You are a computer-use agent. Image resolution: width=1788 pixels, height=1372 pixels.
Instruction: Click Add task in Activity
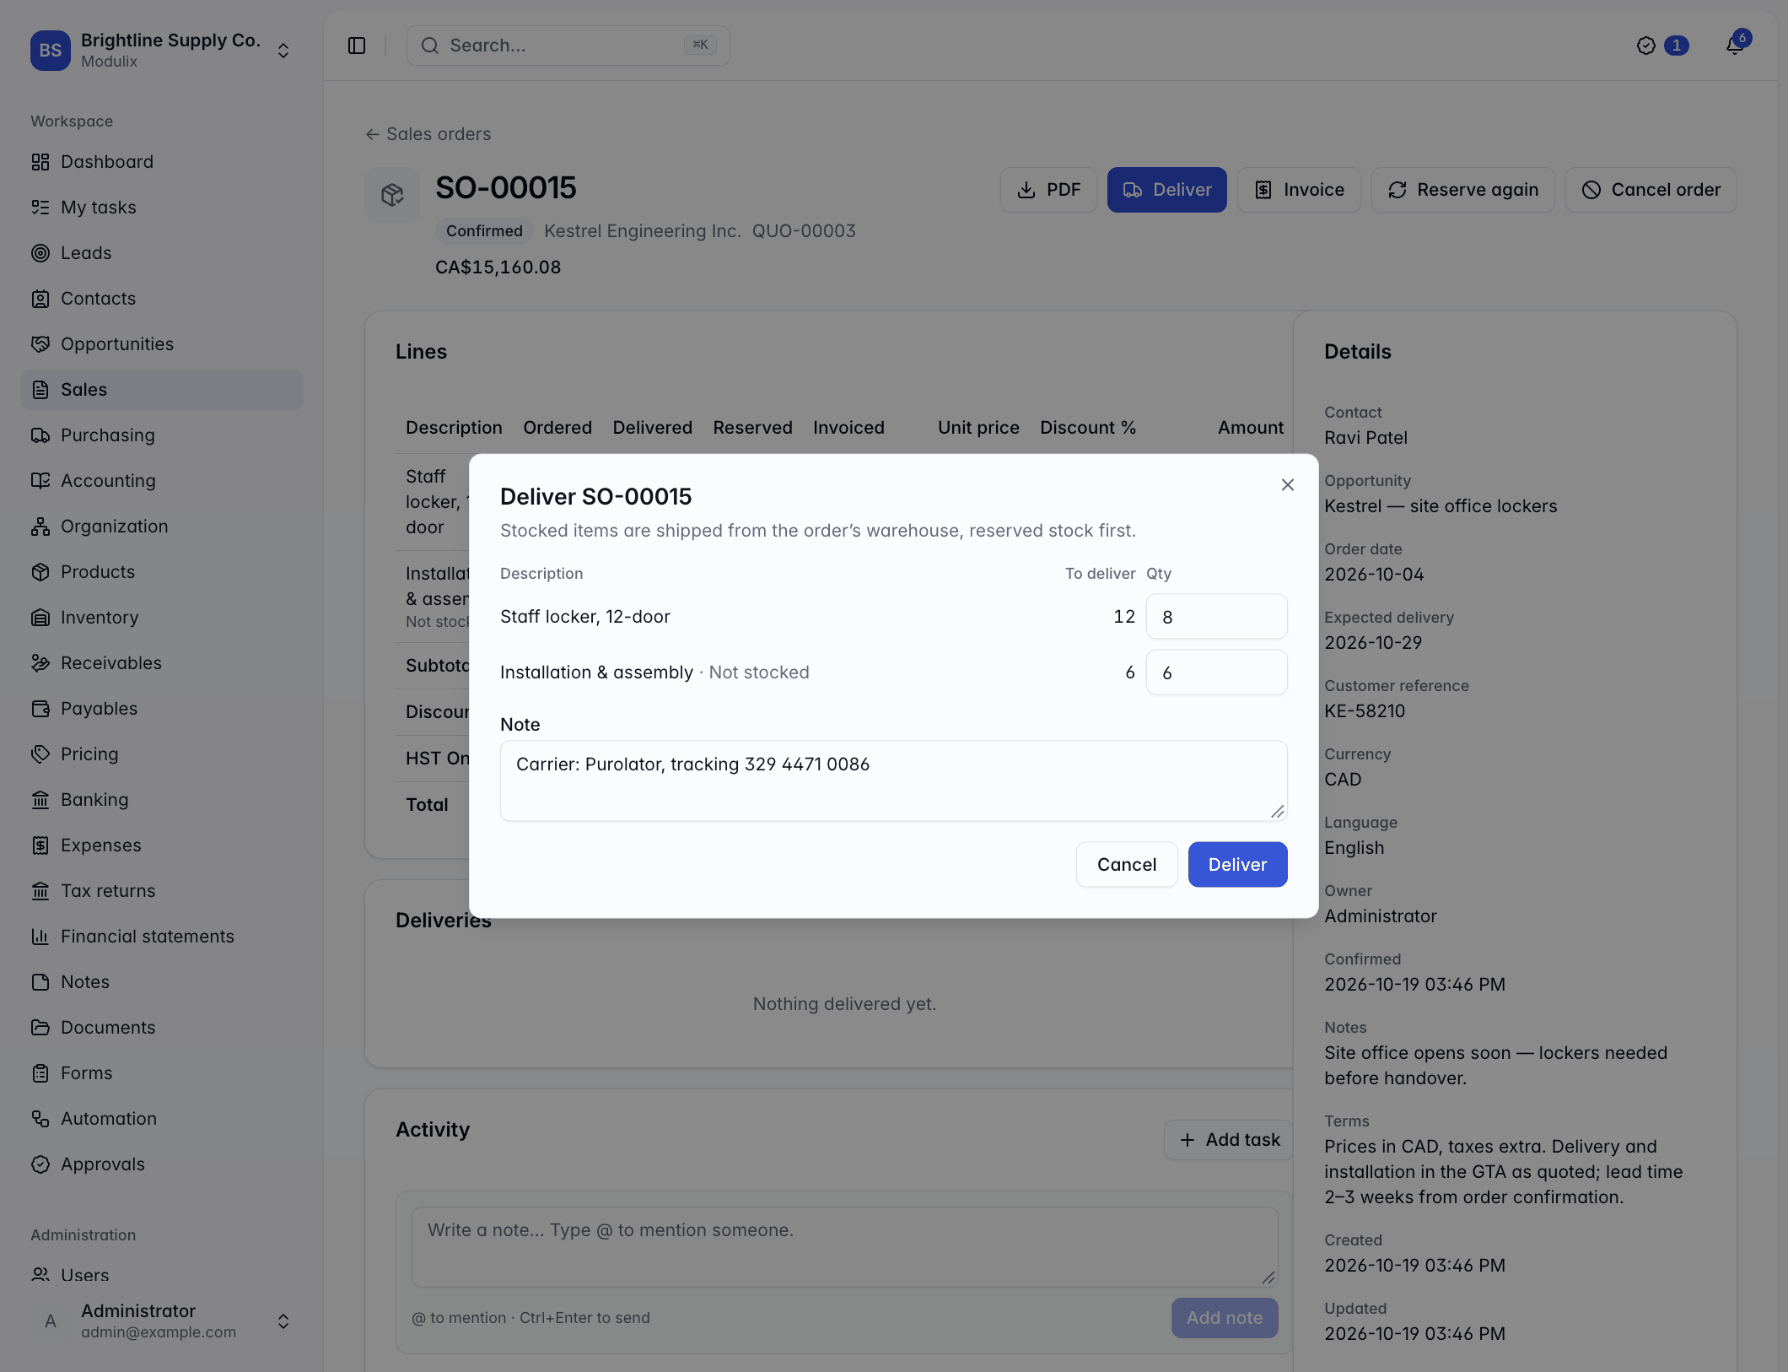pyautogui.click(x=1229, y=1140)
